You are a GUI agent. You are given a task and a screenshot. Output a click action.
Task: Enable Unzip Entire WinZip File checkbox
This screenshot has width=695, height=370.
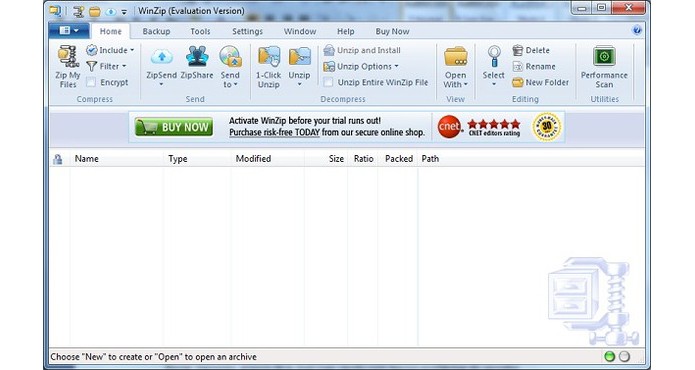coord(328,82)
